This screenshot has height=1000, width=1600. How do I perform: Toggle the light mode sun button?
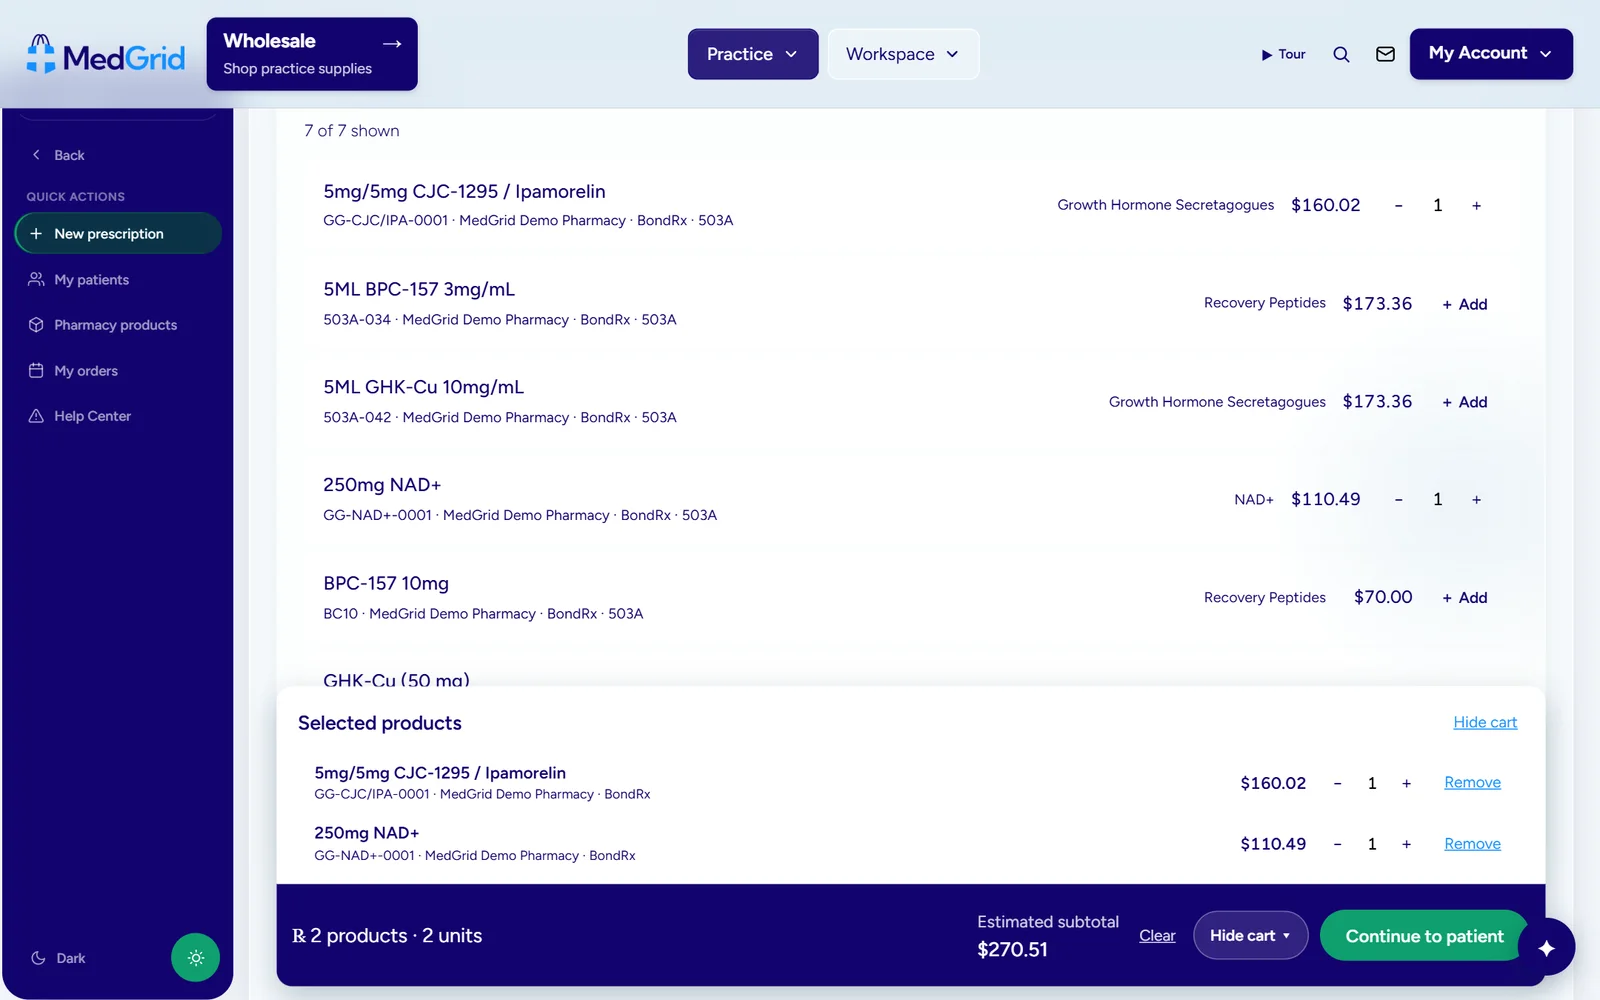tap(195, 958)
